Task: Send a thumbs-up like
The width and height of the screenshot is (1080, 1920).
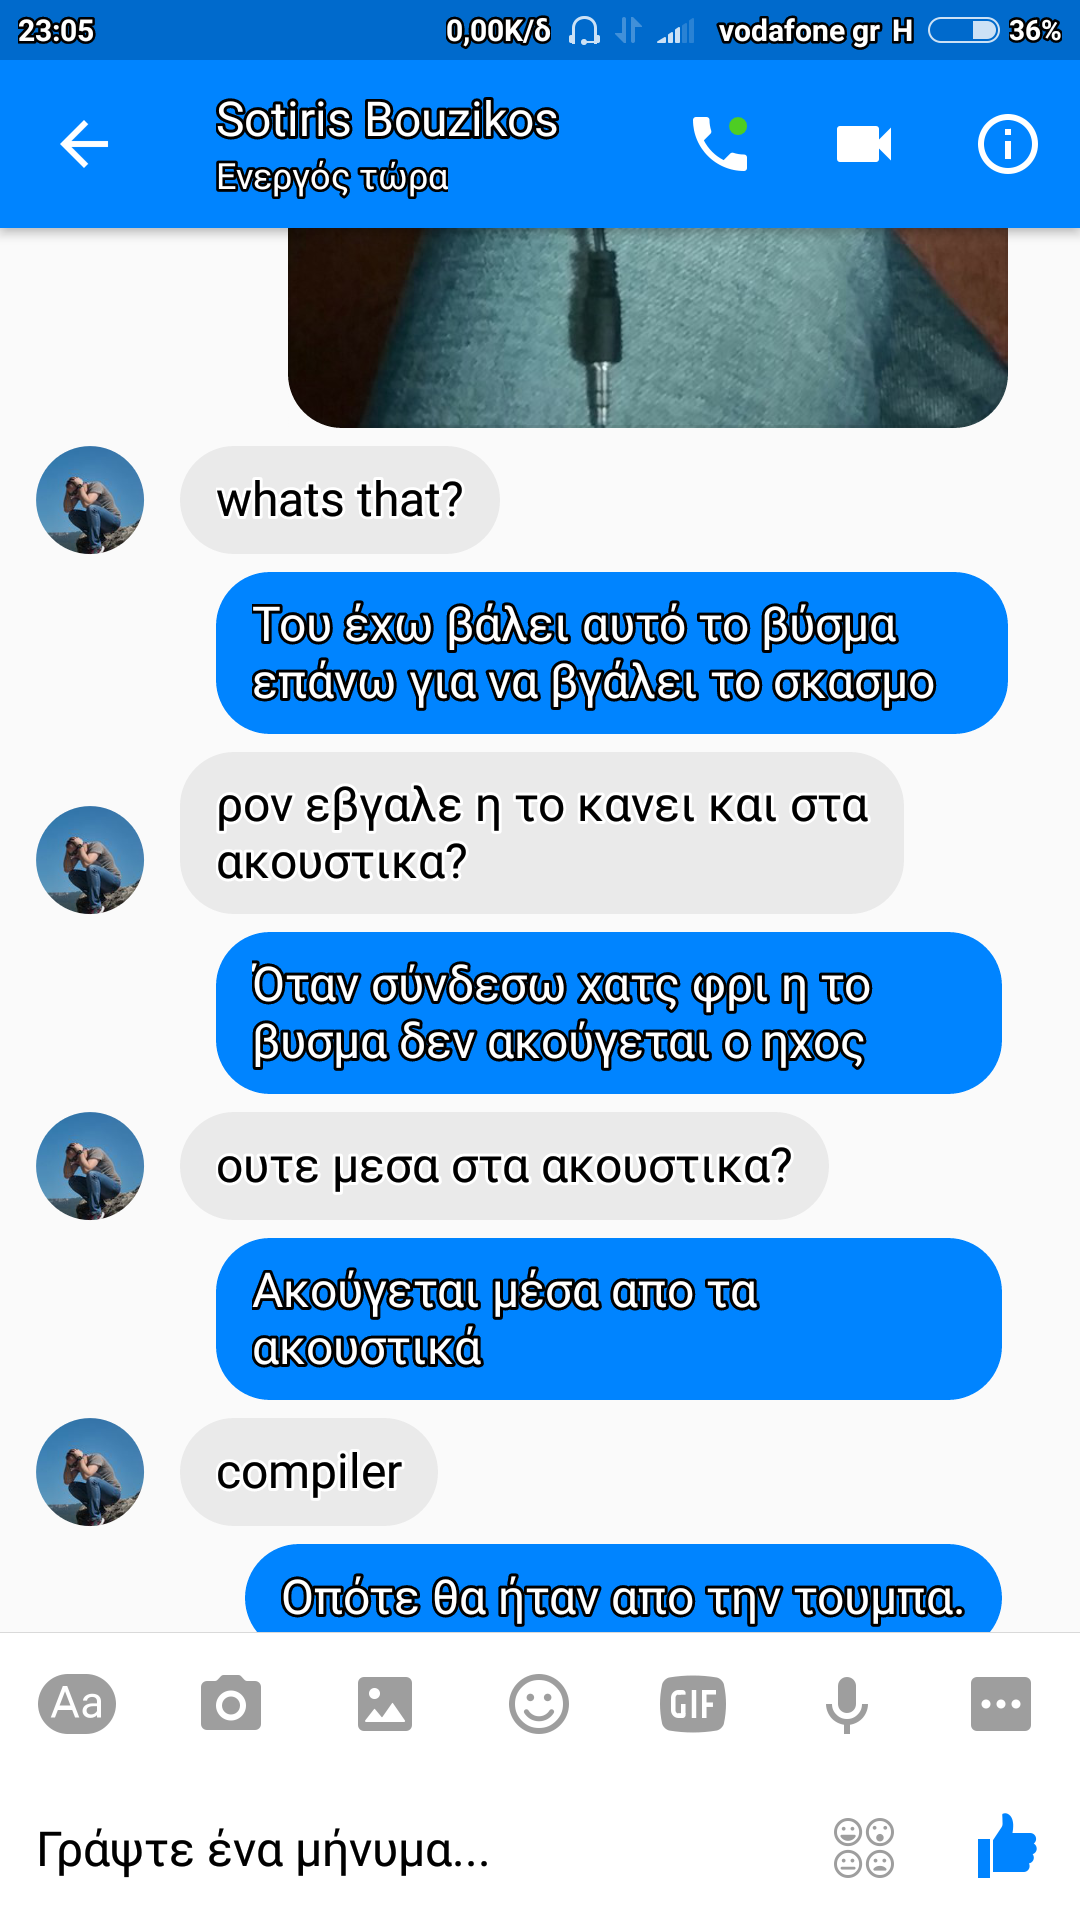Action: [1007, 1845]
